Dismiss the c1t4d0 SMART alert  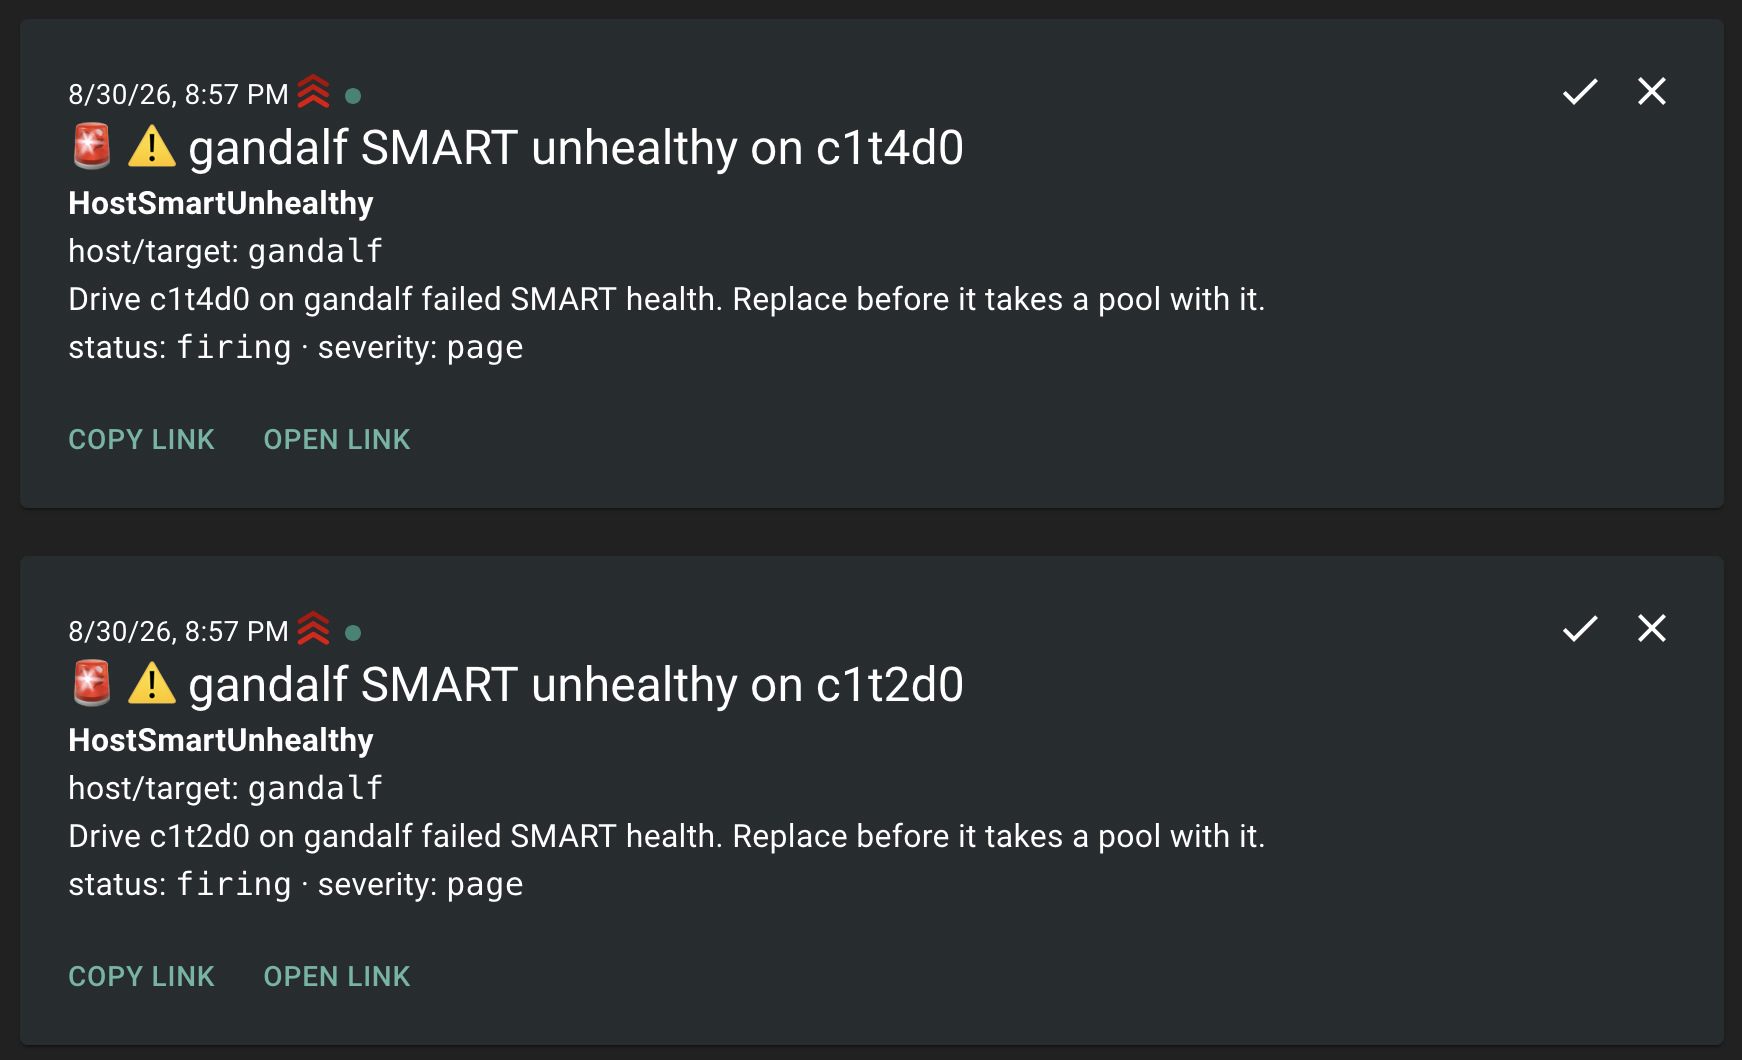1652,91
